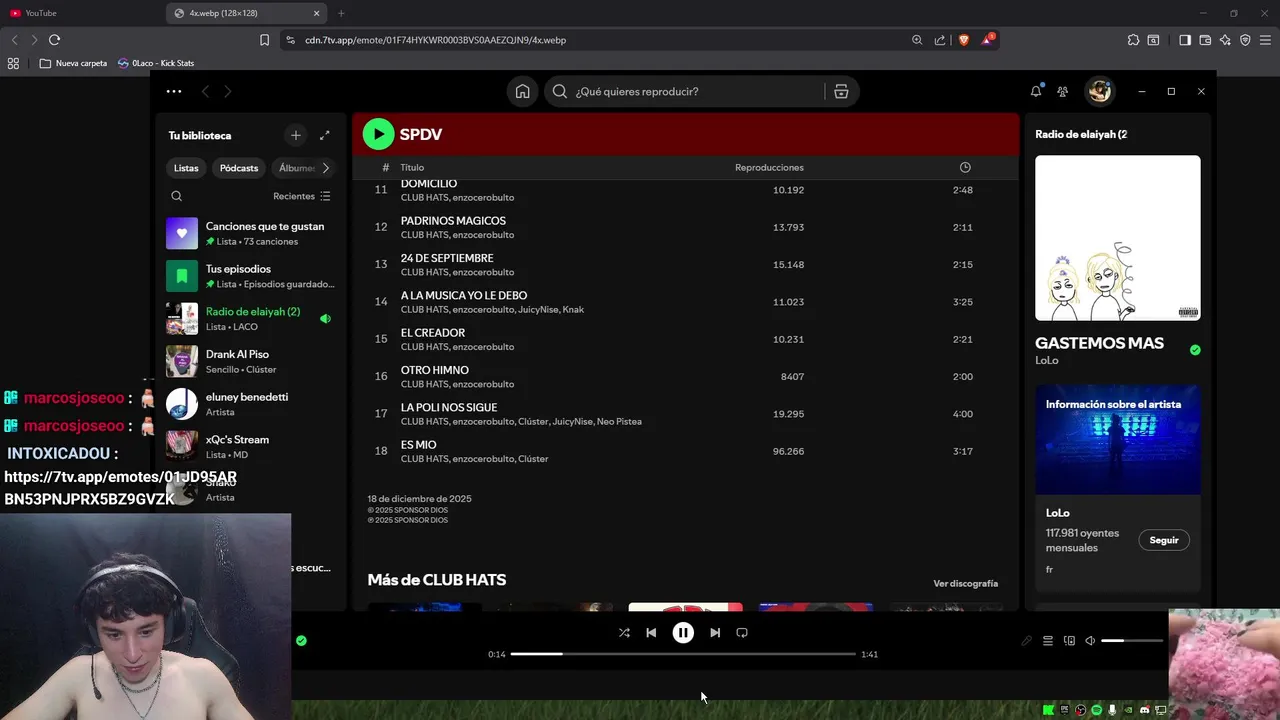Search in Tu biblioteca magnifier icon
Screen dimensions: 1280x720
point(177,196)
